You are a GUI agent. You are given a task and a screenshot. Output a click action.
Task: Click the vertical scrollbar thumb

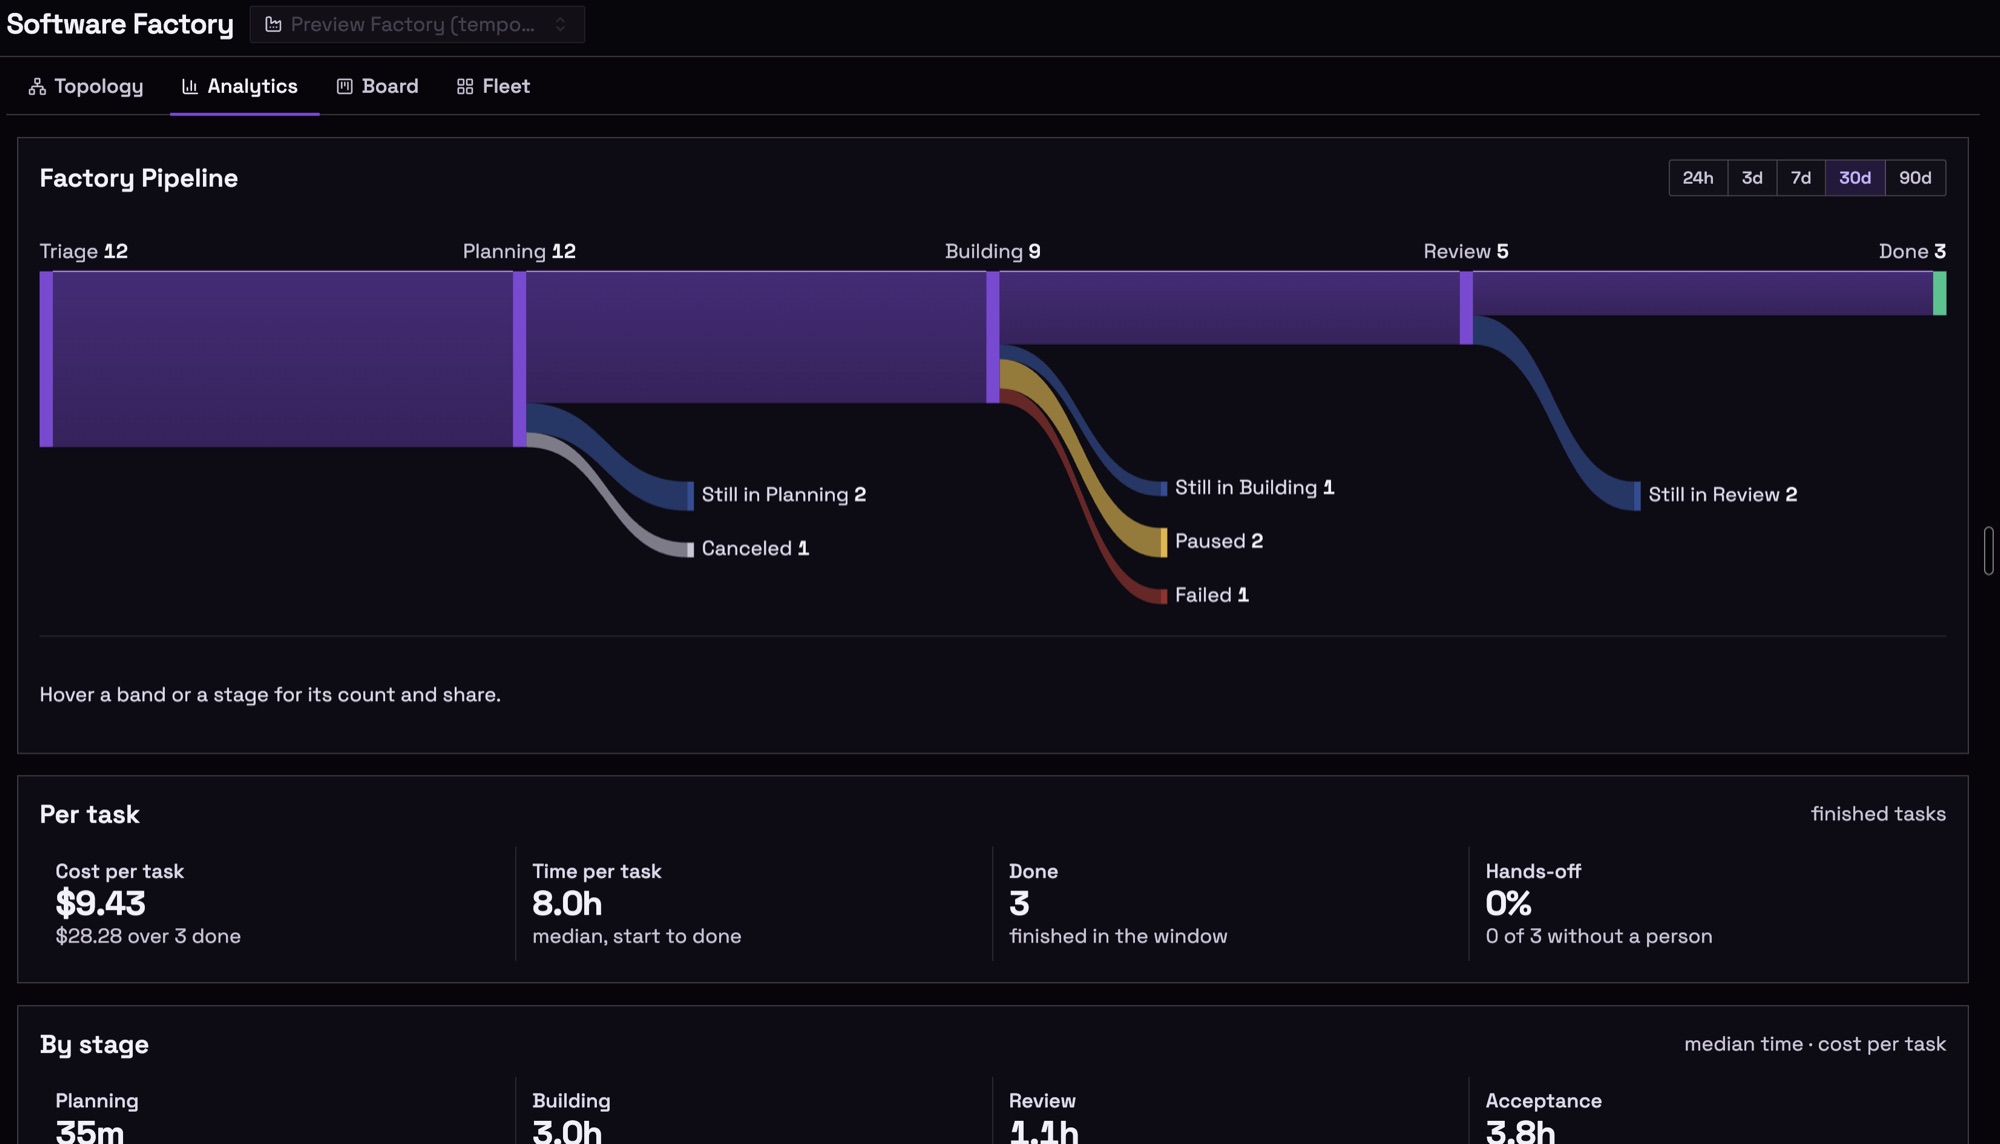pos(1989,550)
